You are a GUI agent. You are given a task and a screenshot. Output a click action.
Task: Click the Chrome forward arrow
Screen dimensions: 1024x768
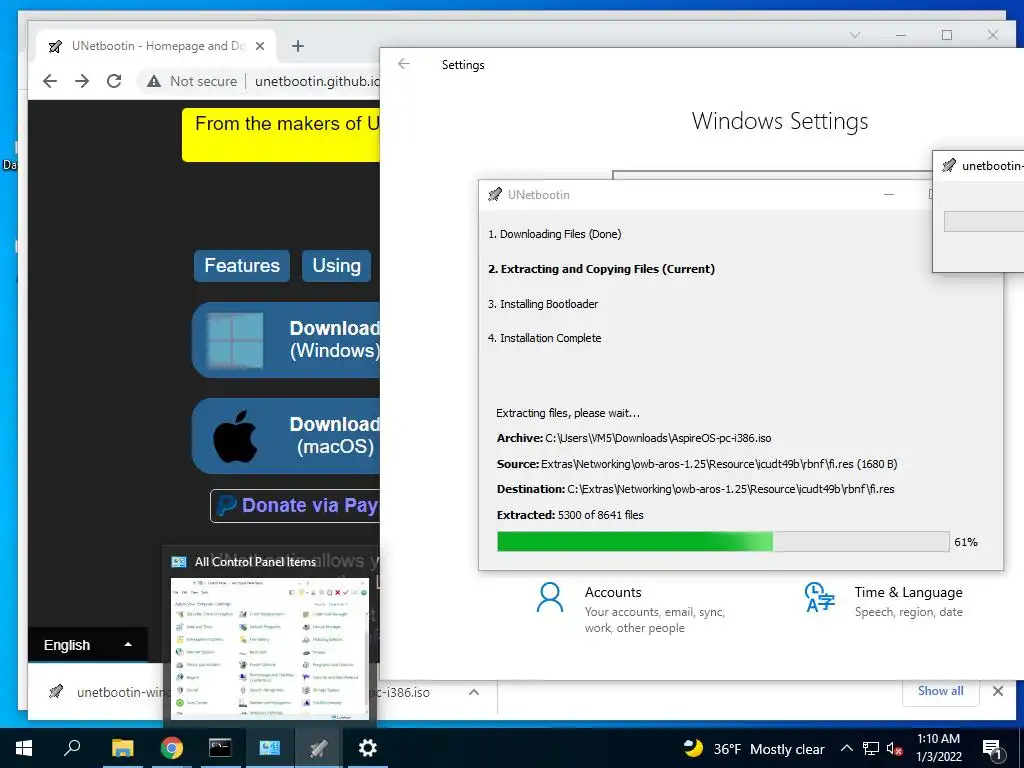pyautogui.click(x=82, y=81)
